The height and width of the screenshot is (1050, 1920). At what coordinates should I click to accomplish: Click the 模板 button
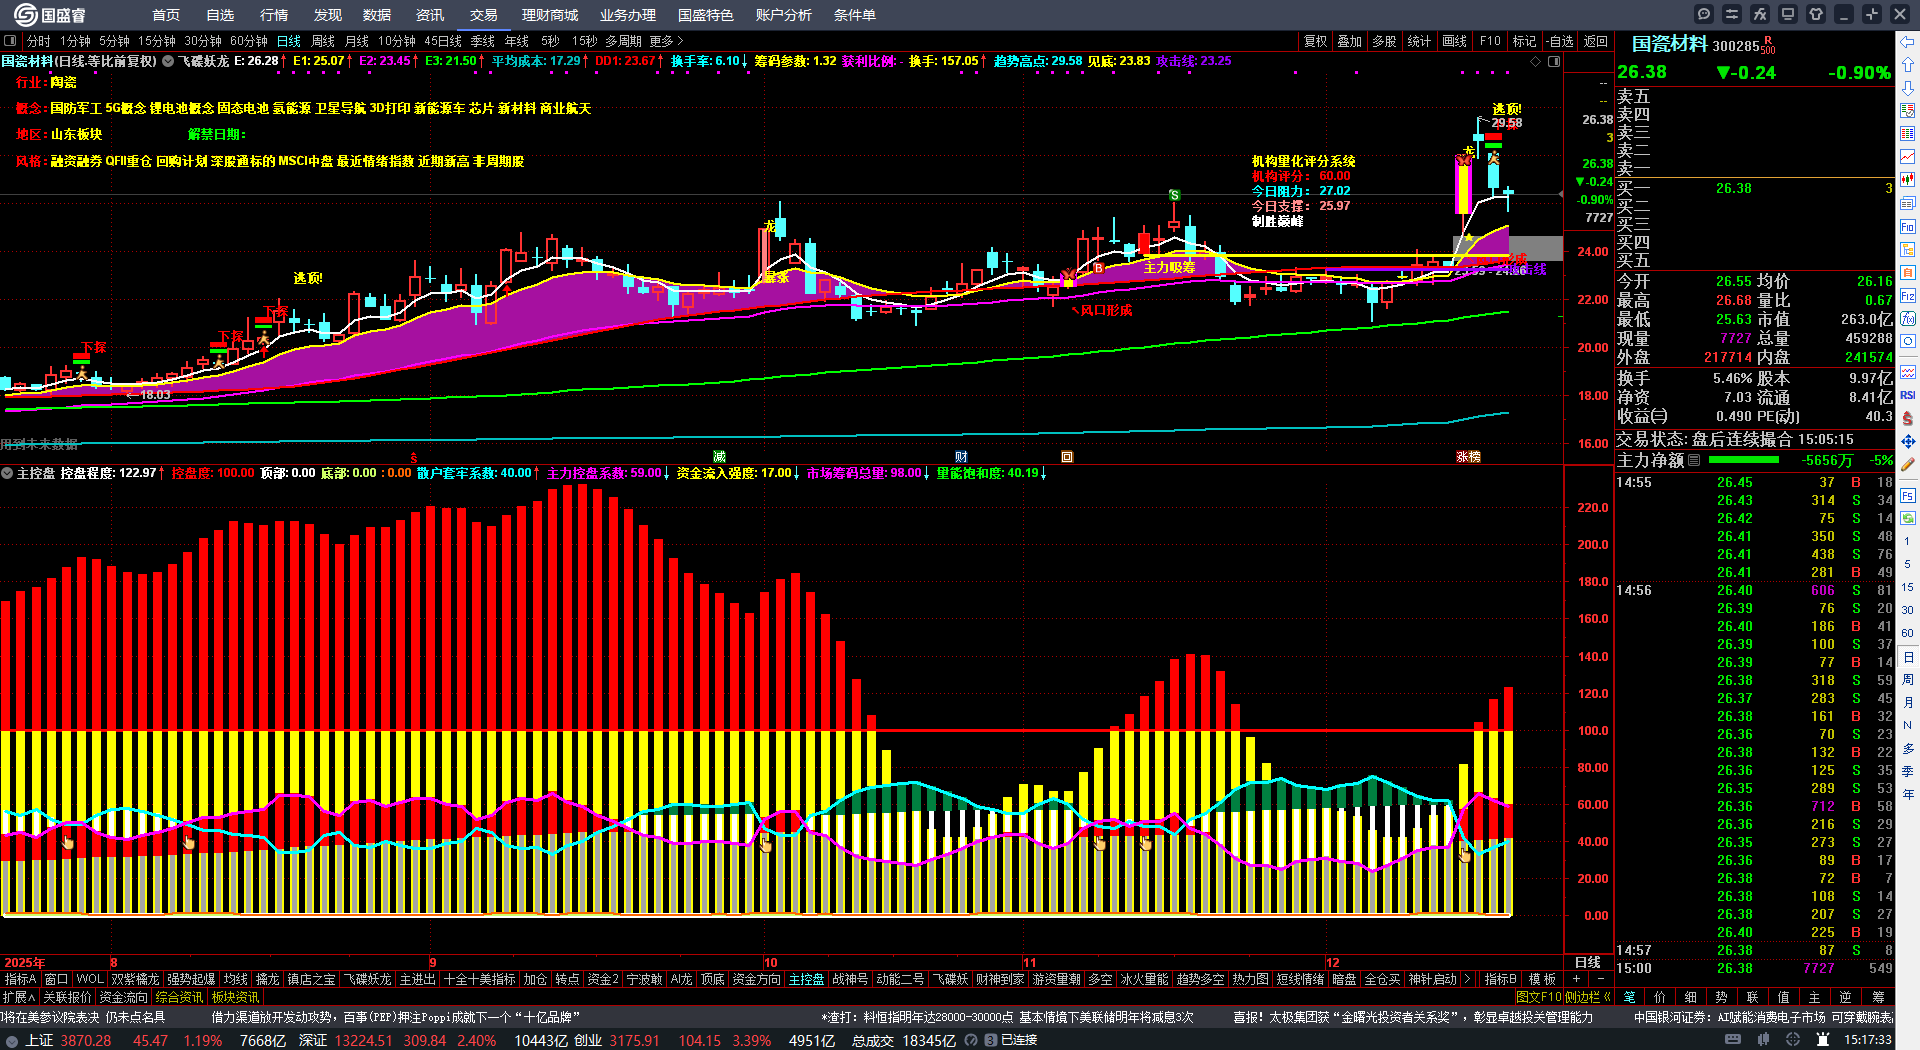pyautogui.click(x=1542, y=980)
